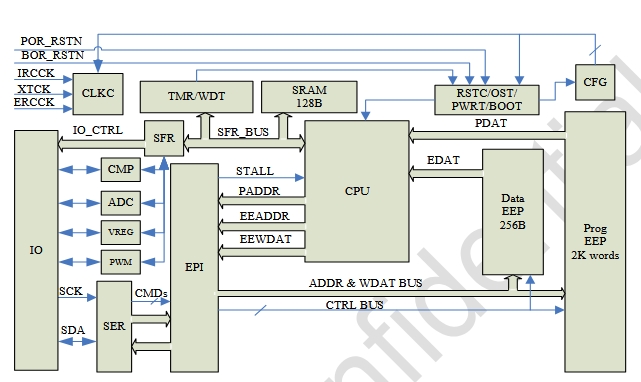Click the Data EEP 256B block

(x=513, y=212)
